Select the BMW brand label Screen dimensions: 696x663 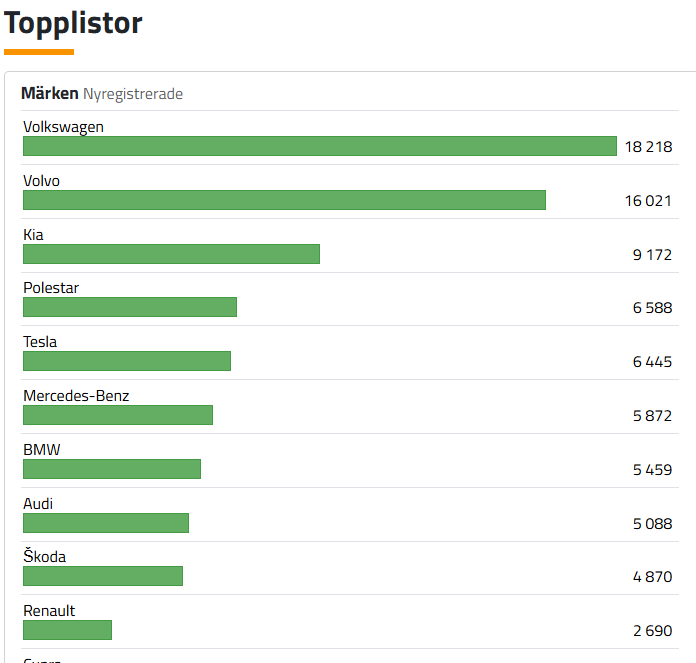click(41, 450)
